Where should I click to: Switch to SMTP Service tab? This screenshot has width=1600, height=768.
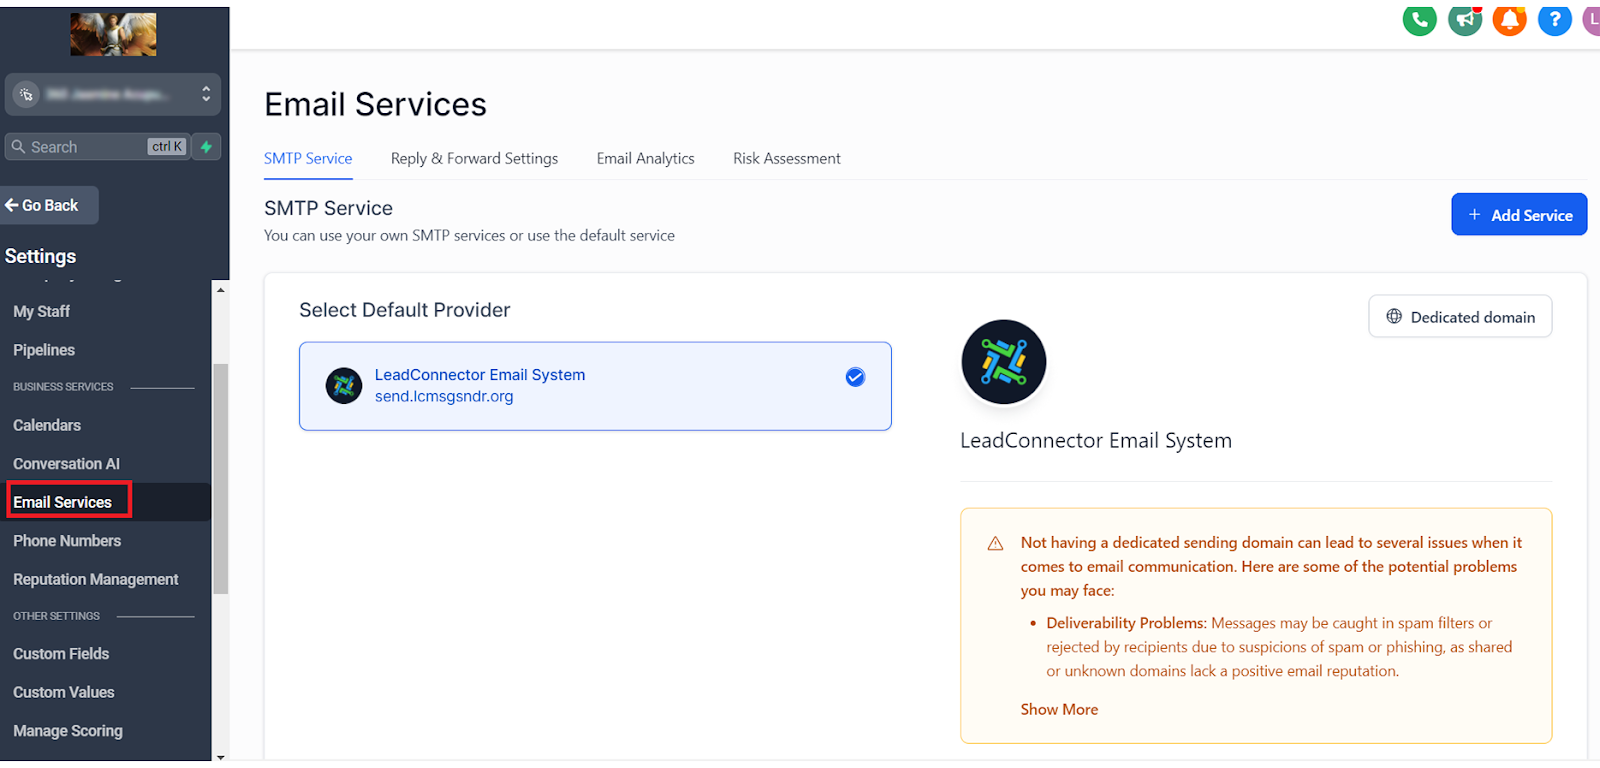click(x=308, y=158)
